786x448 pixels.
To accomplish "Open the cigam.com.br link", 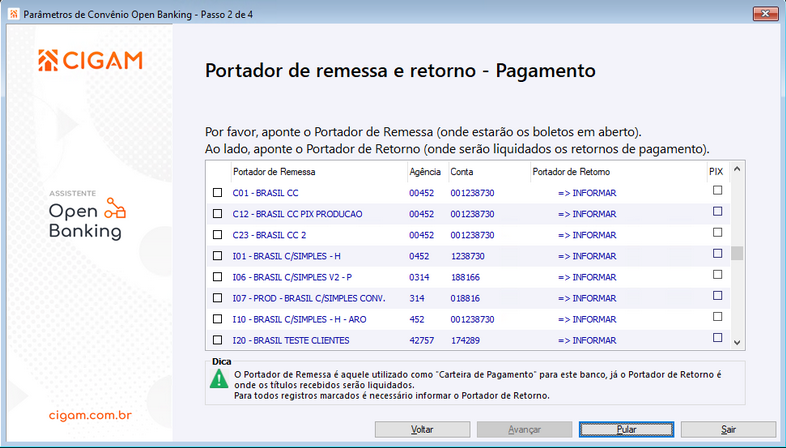I will [x=90, y=415].
